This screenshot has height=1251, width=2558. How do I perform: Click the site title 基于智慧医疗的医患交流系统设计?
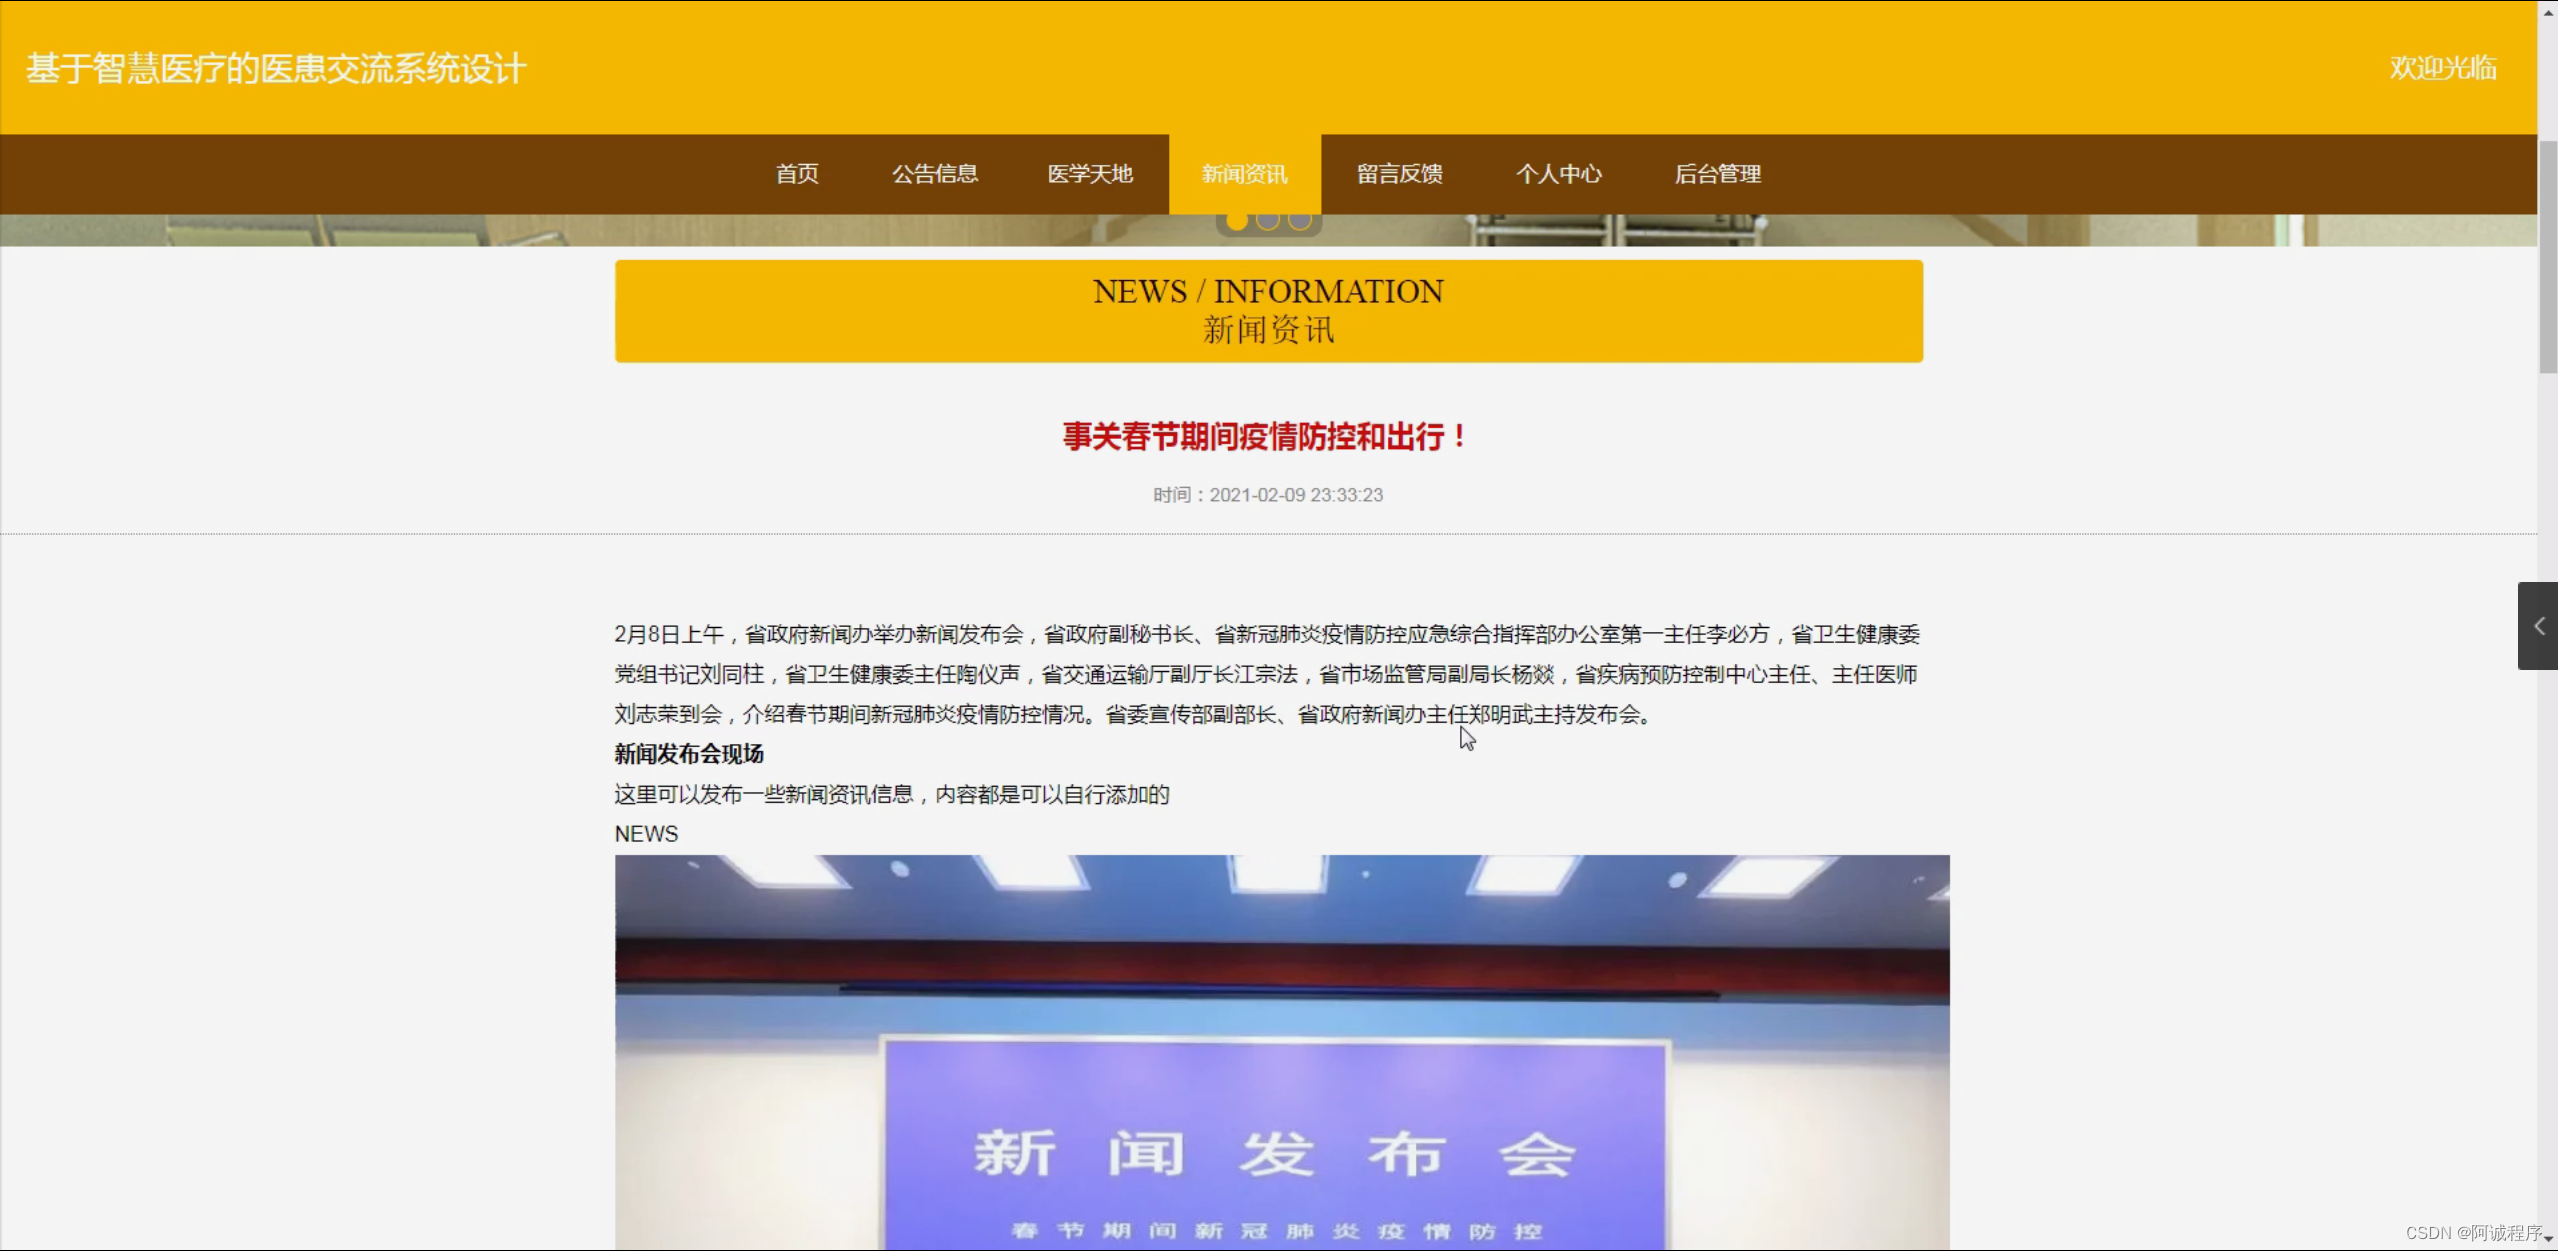[276, 68]
